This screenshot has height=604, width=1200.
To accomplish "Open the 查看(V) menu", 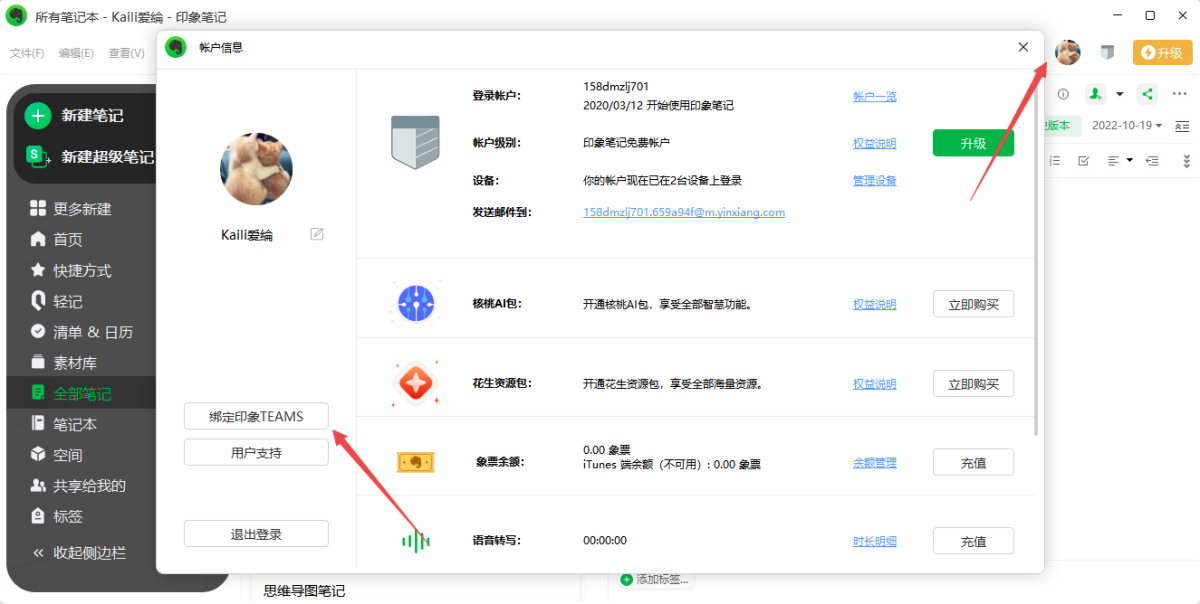I will pos(126,53).
